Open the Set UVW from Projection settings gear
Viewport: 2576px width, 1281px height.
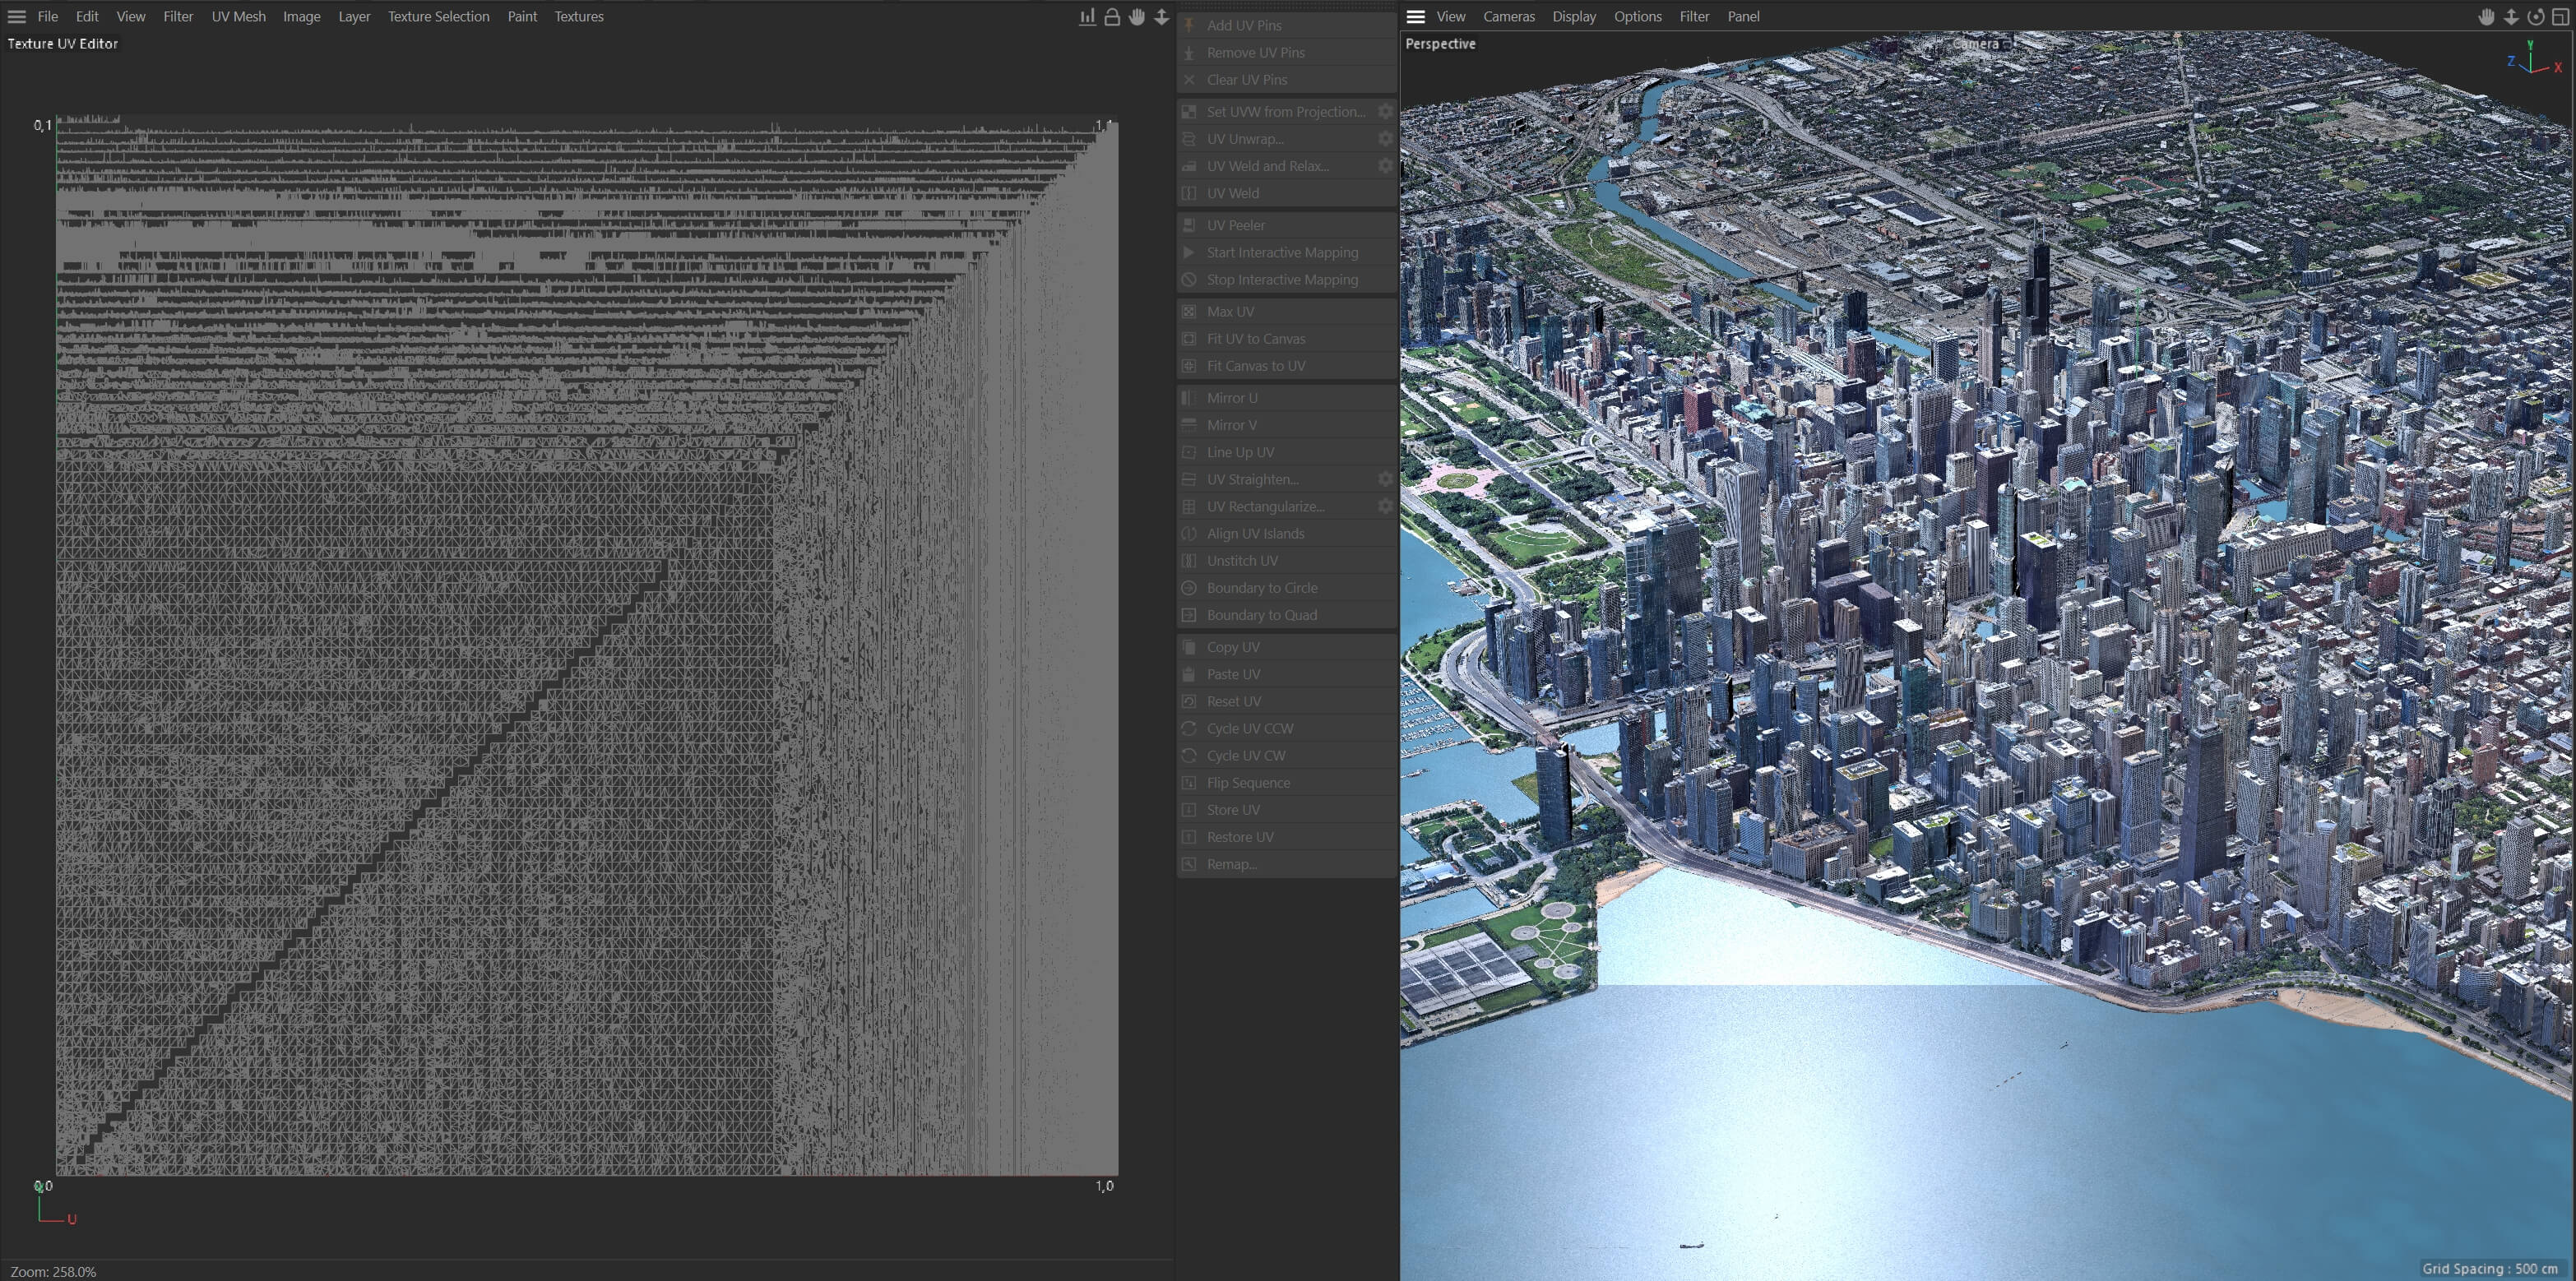click(1385, 112)
